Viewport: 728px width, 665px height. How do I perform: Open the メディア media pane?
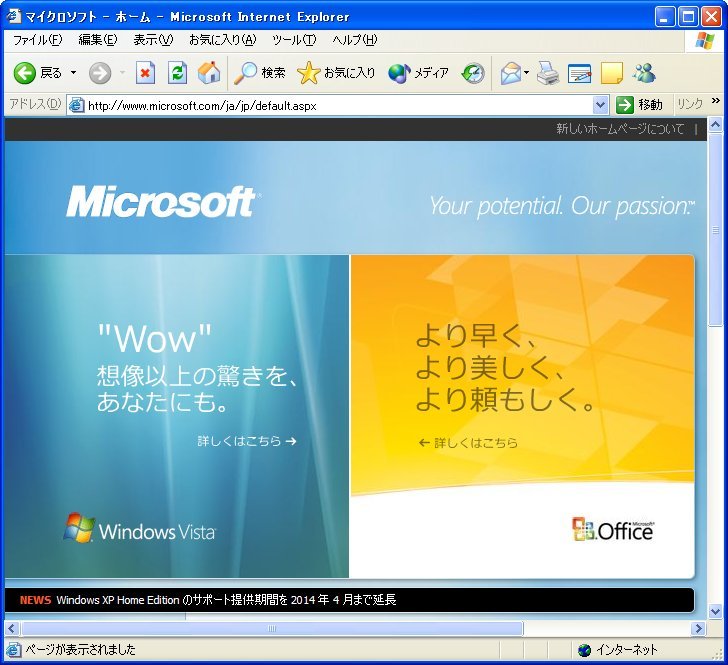point(419,73)
